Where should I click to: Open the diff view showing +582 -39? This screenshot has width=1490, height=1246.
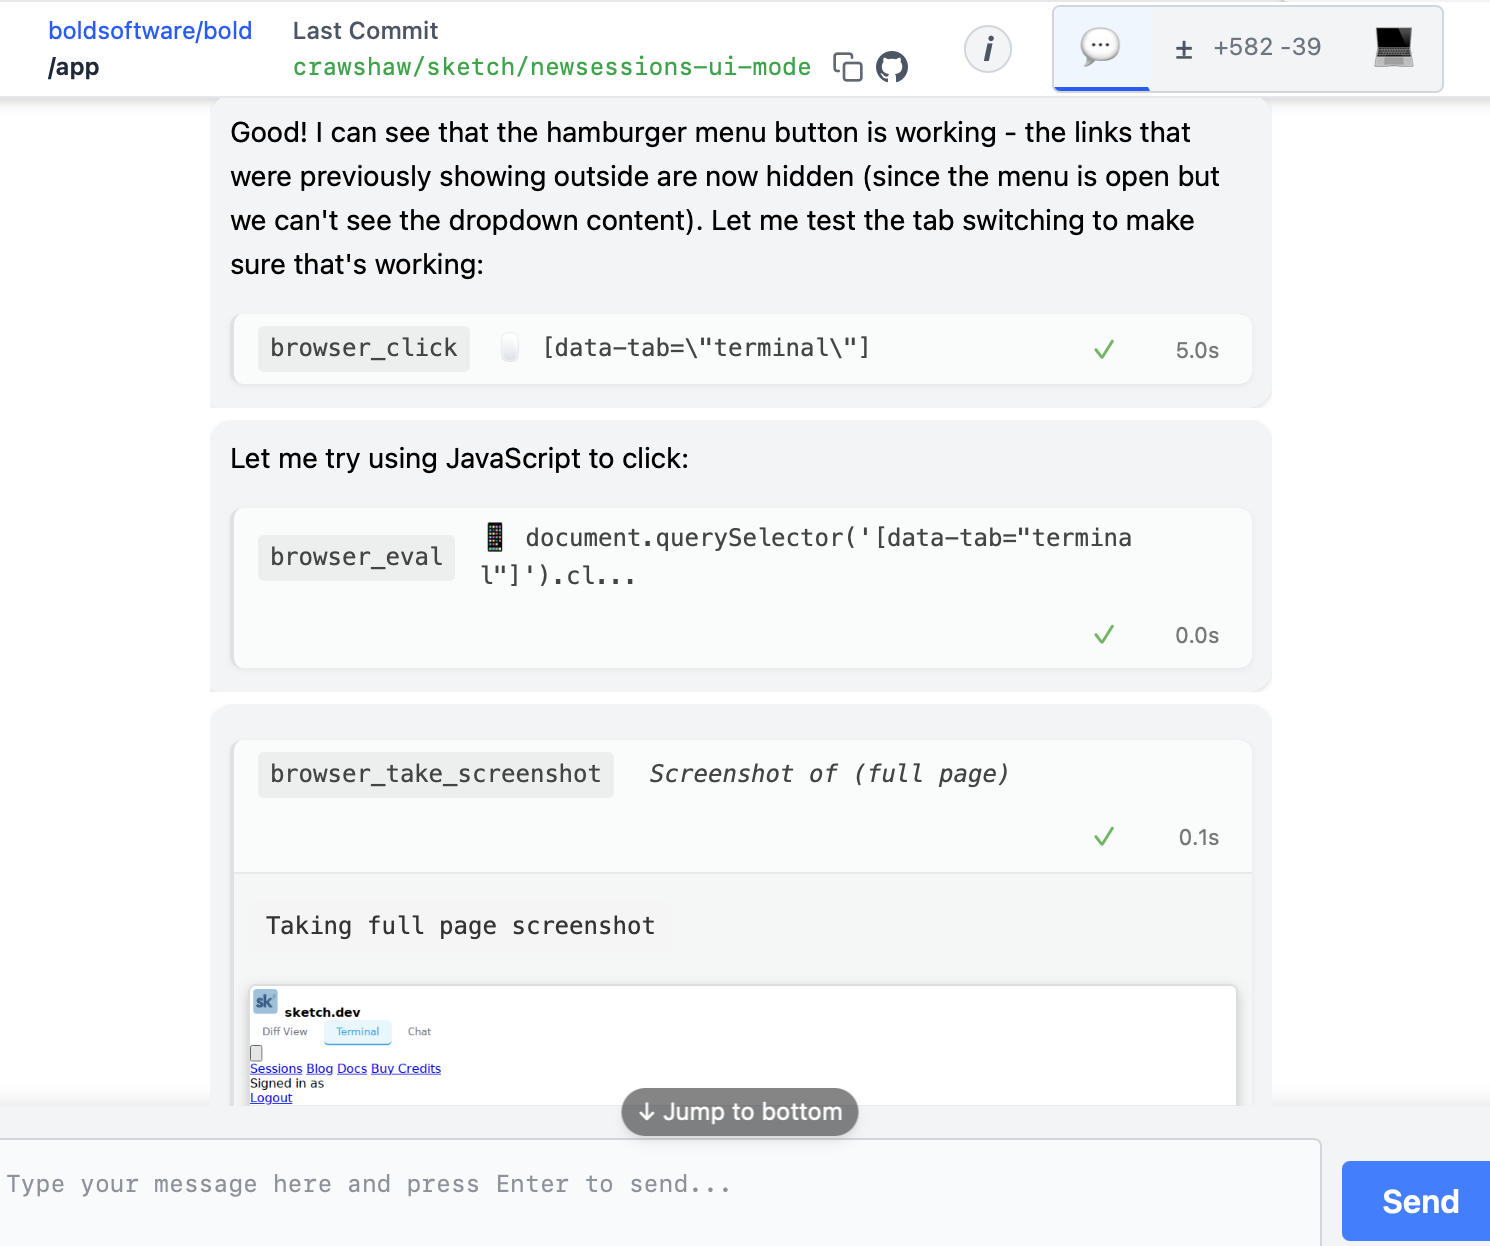1248,48
